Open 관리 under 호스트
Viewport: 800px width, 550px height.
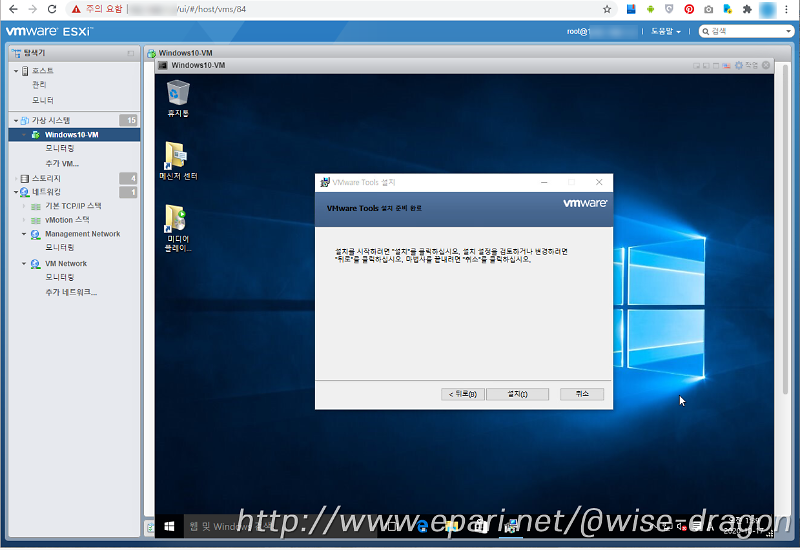click(x=39, y=85)
